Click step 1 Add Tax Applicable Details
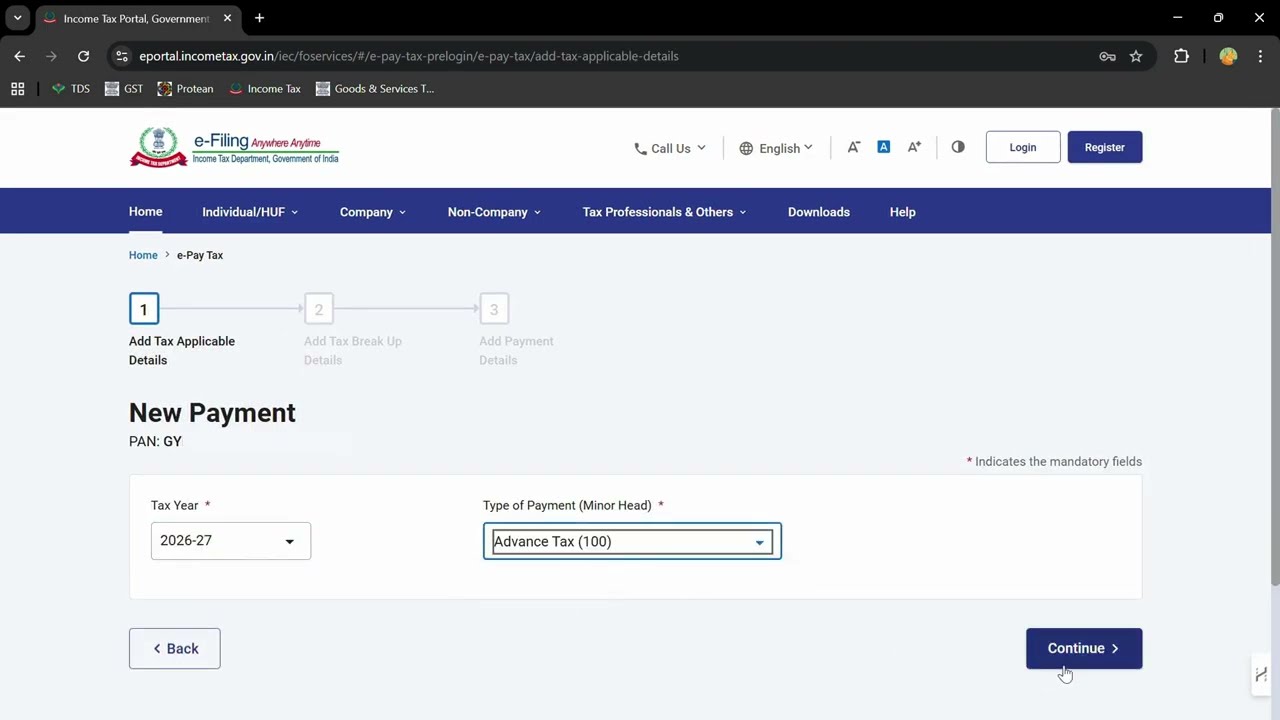Screen dimensions: 1280x720 143,309
